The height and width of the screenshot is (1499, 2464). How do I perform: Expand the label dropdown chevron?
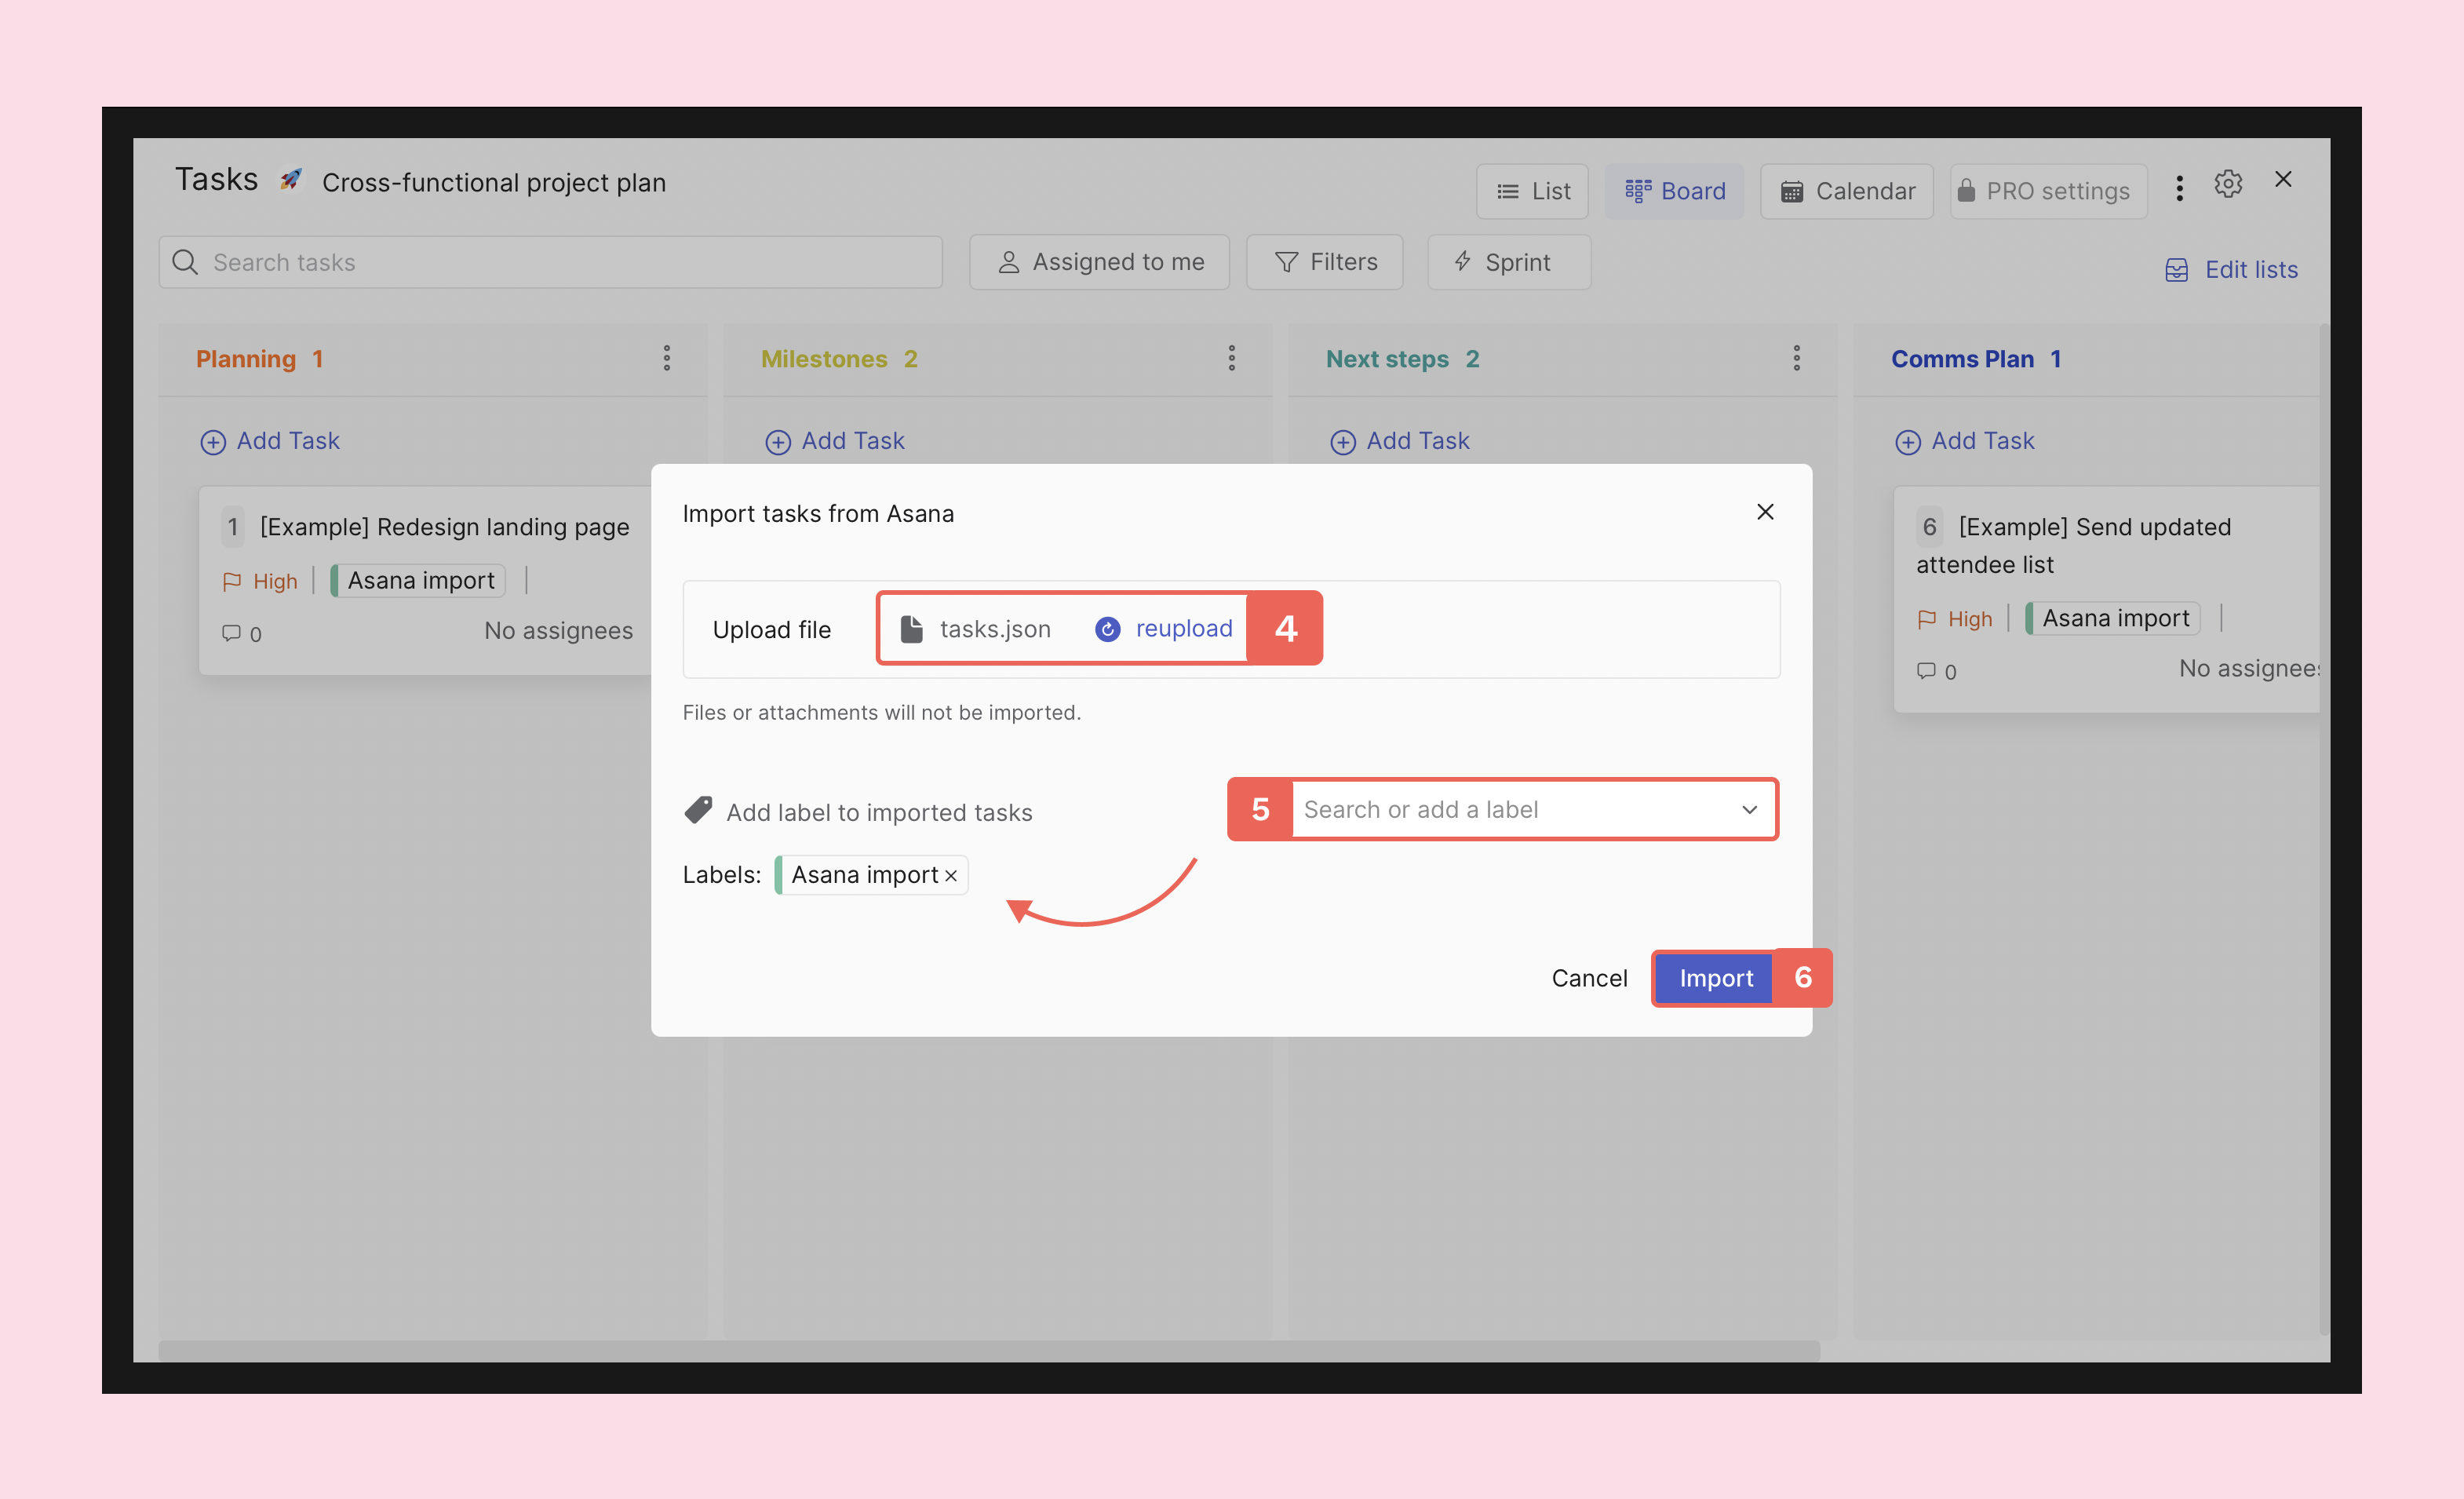tap(1749, 810)
